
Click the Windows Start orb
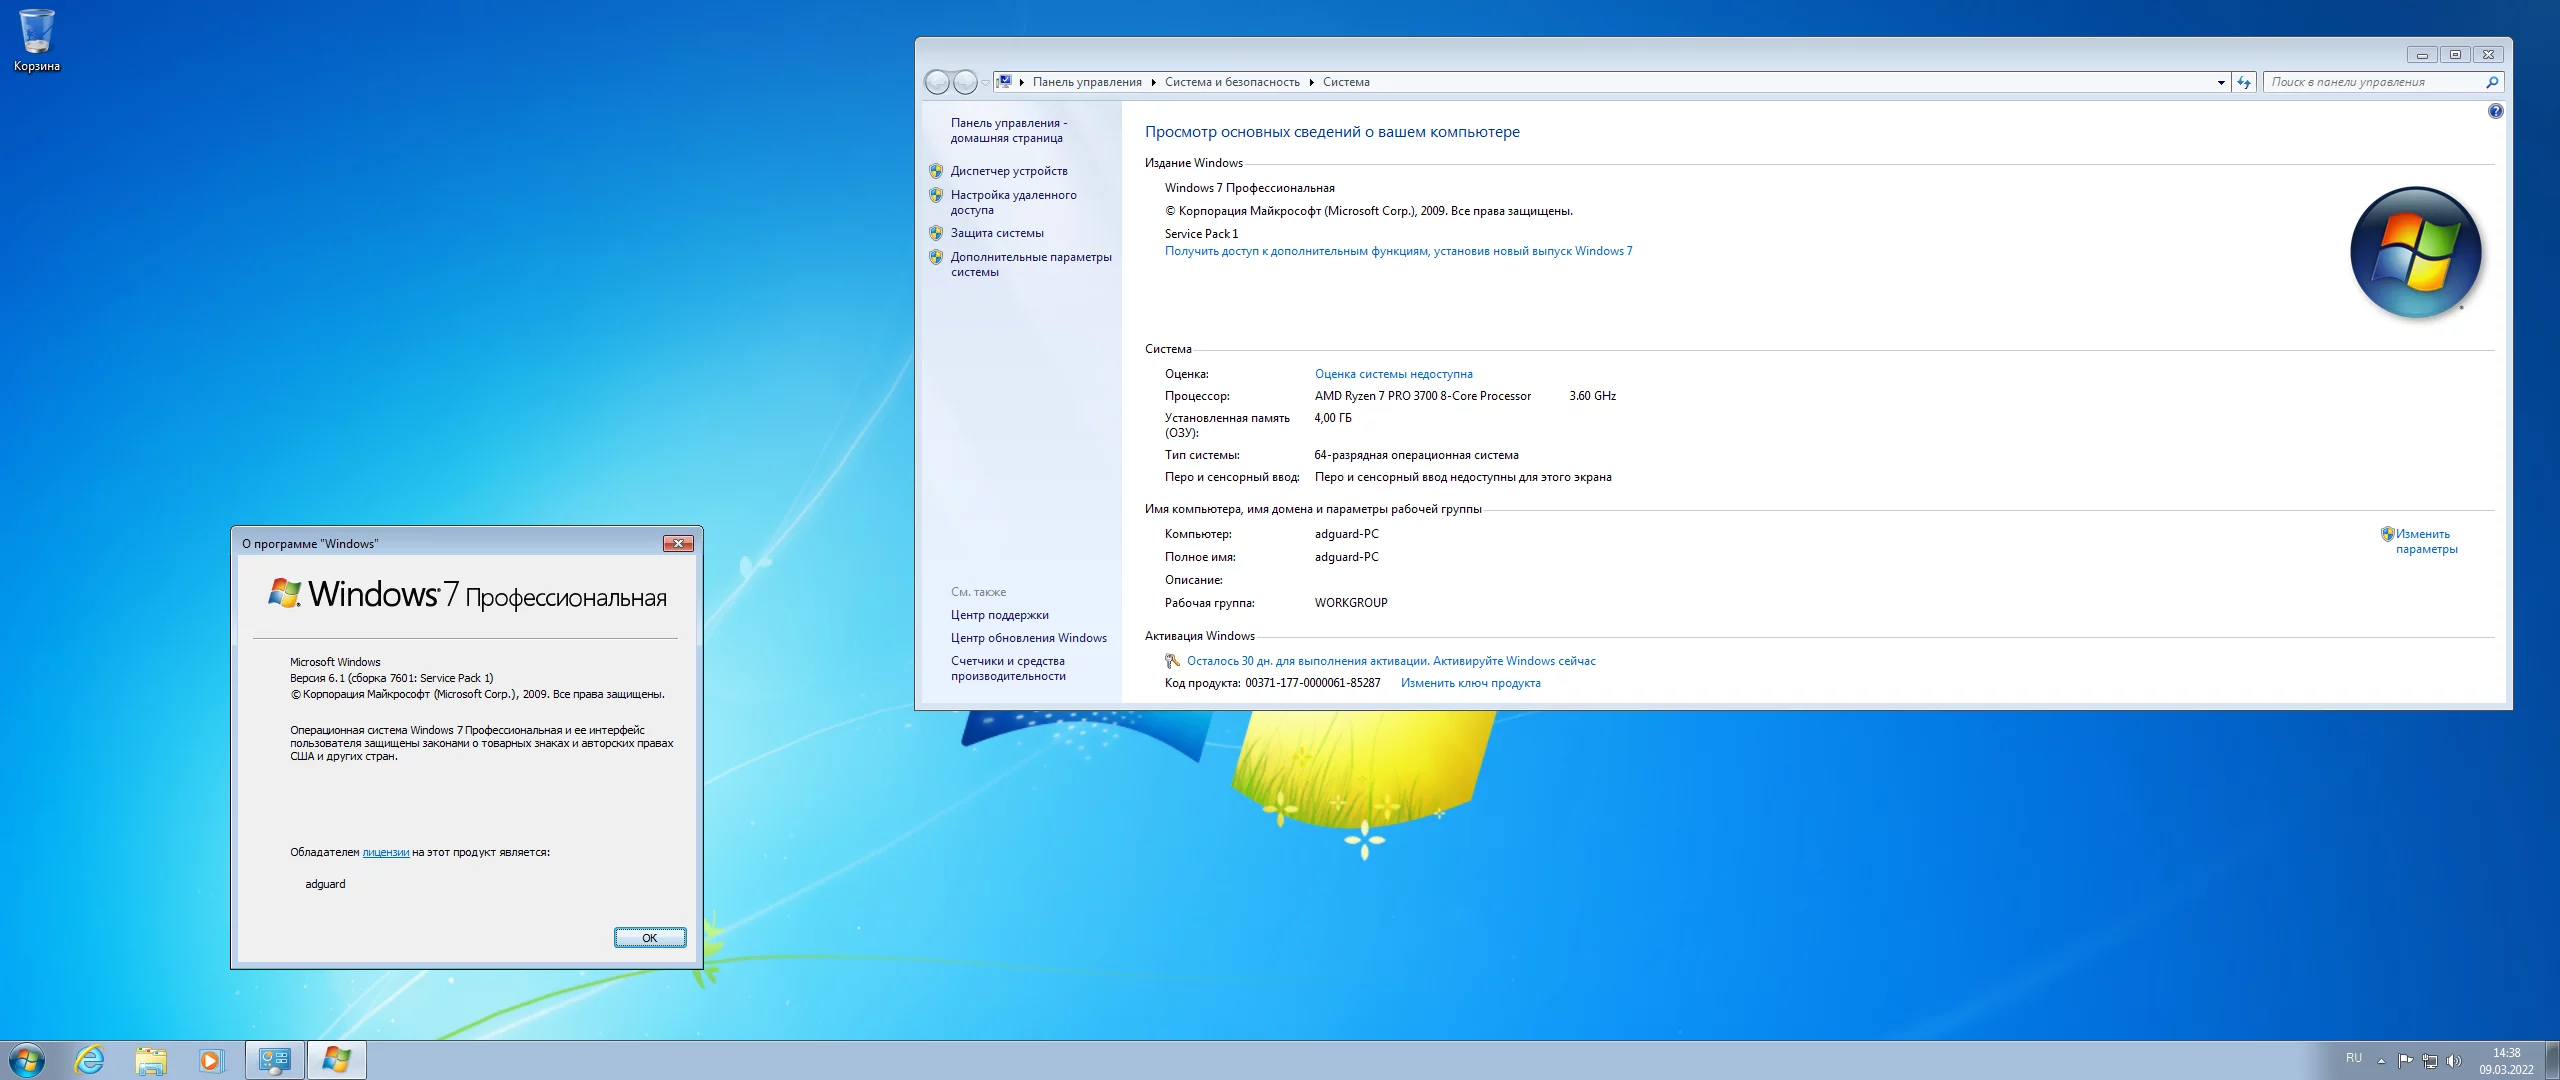point(26,1060)
